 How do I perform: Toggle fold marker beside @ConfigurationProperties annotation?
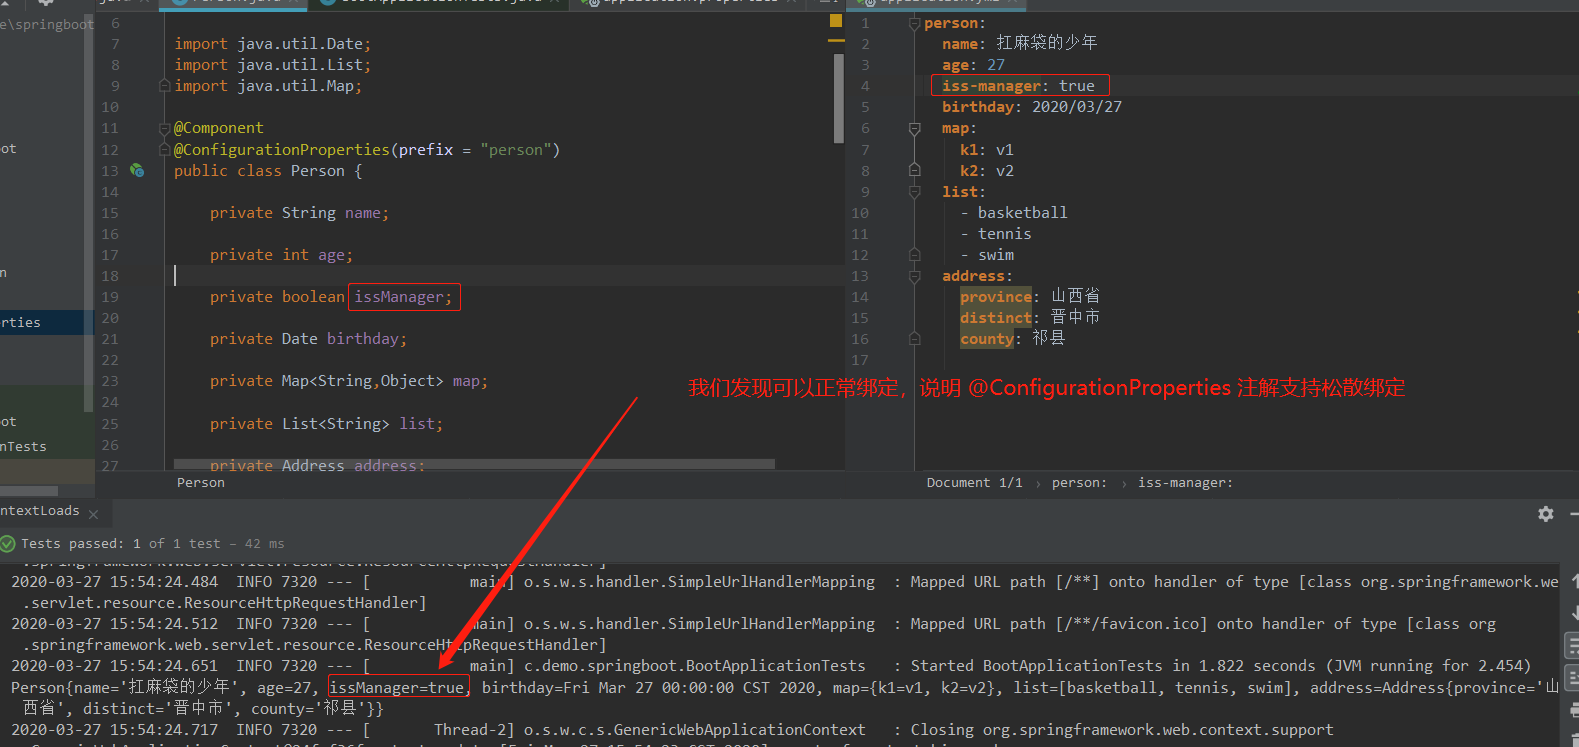coord(165,150)
